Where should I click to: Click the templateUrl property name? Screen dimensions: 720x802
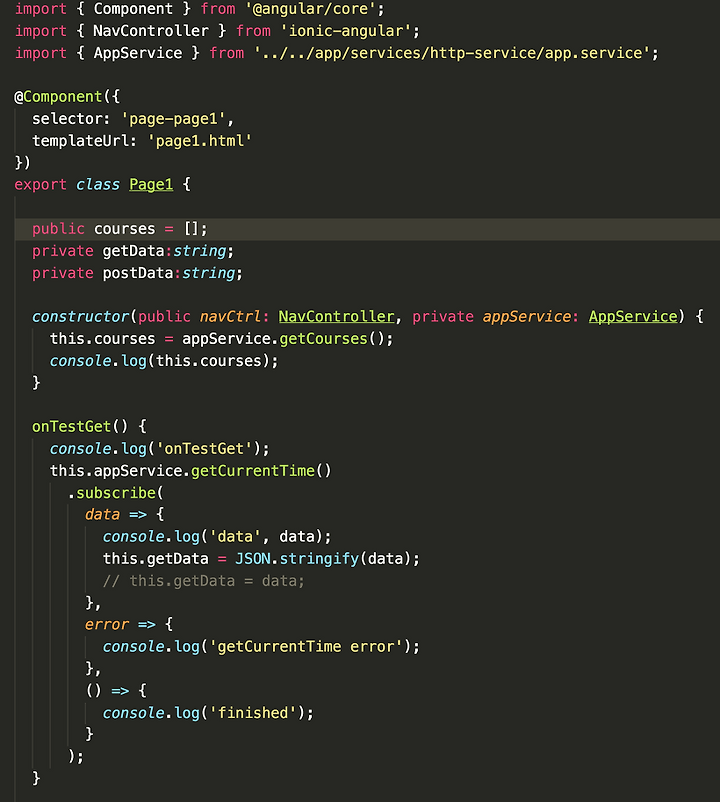point(80,141)
